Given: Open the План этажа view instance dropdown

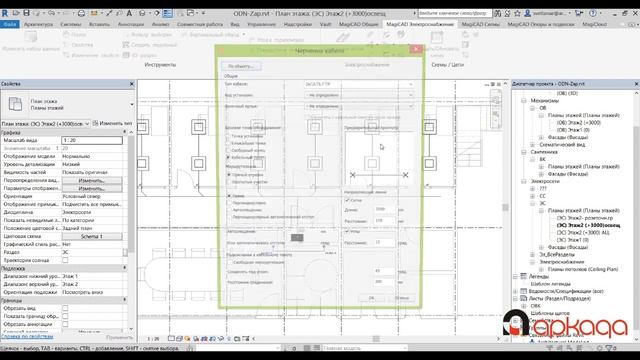Looking at the screenshot, I should tap(46, 124).
